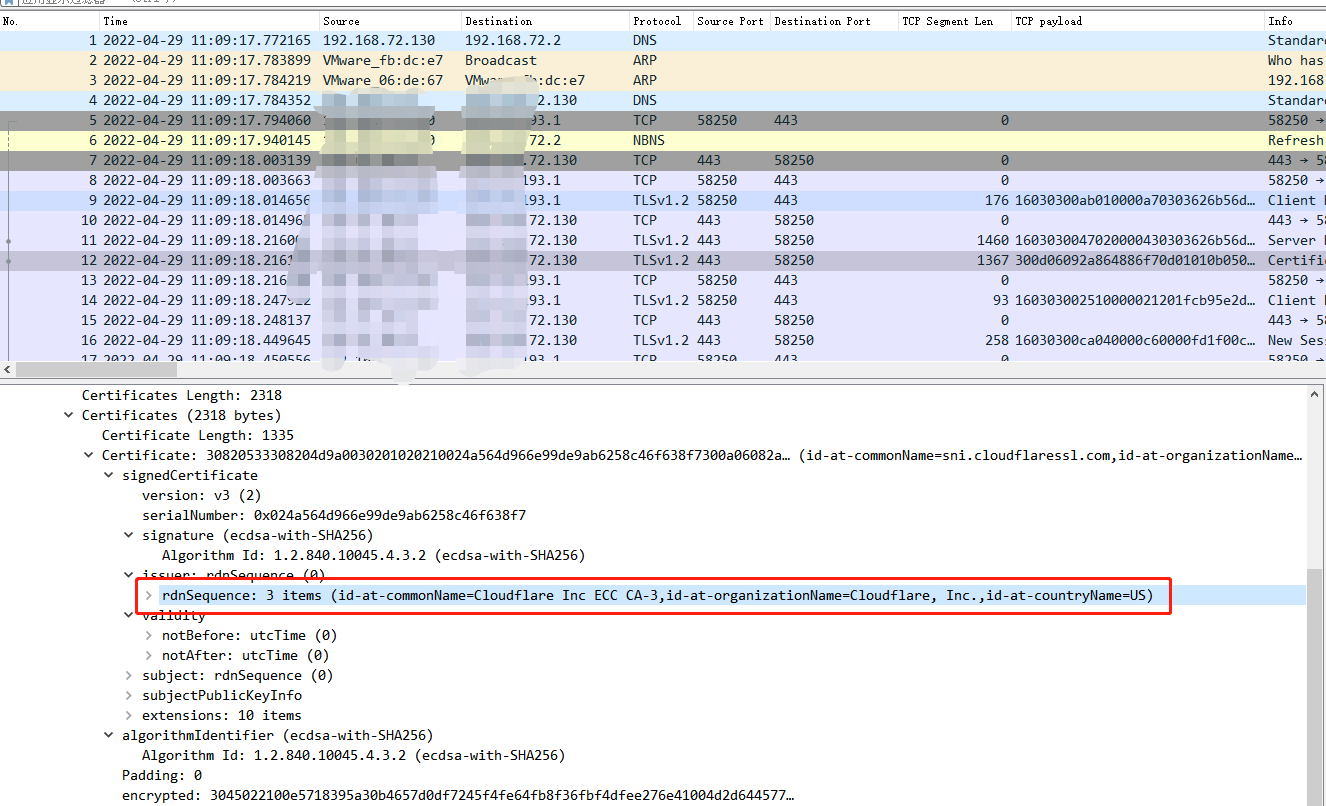Expand the rdnSequence: 3 items node

pos(149,596)
